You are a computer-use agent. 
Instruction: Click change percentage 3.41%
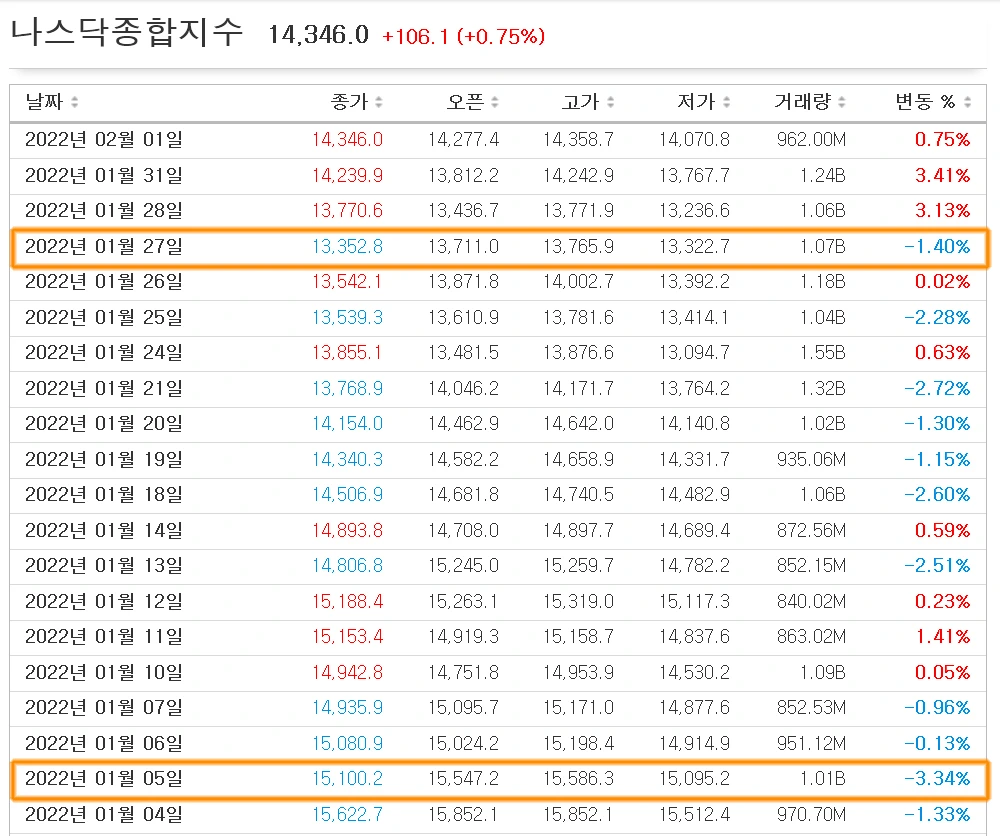[943, 175]
